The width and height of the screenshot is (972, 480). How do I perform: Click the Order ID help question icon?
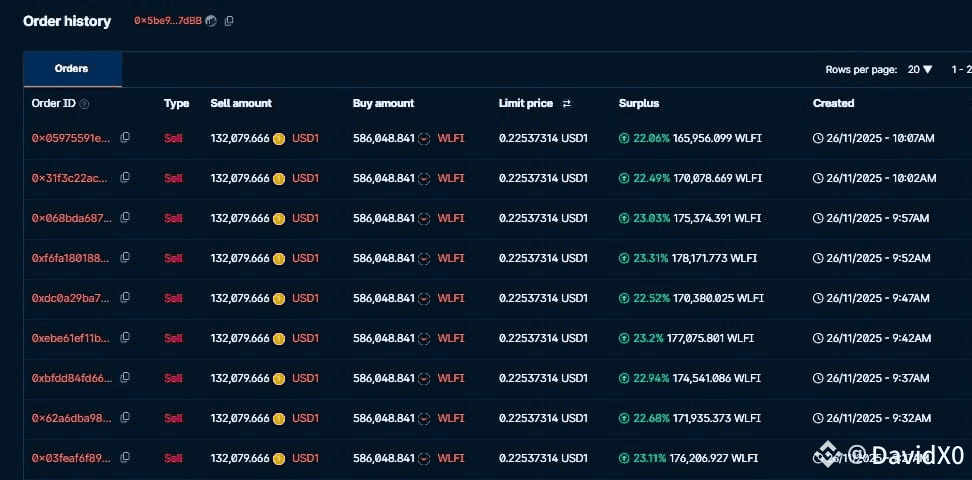click(84, 104)
